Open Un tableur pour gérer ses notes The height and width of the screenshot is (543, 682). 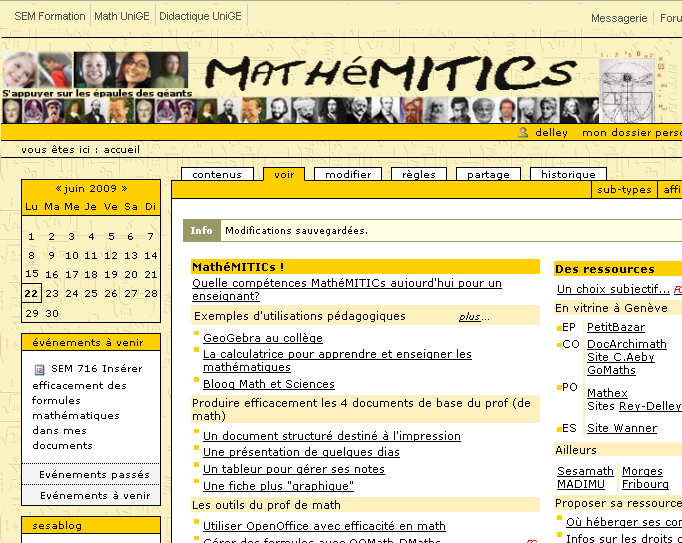coord(294,469)
